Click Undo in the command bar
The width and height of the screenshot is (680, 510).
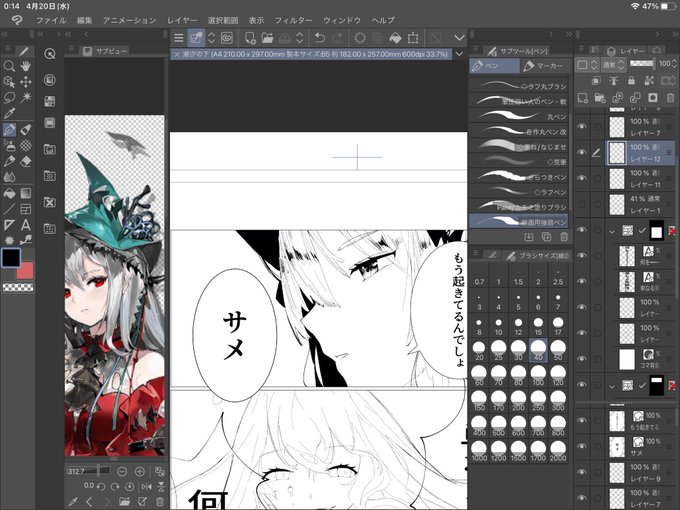point(320,38)
